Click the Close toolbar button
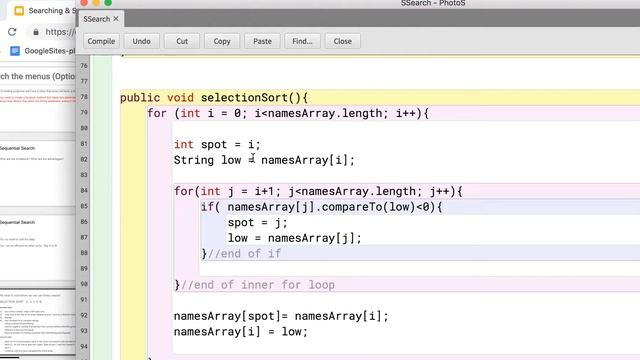This screenshot has width=640, height=360. (x=342, y=41)
